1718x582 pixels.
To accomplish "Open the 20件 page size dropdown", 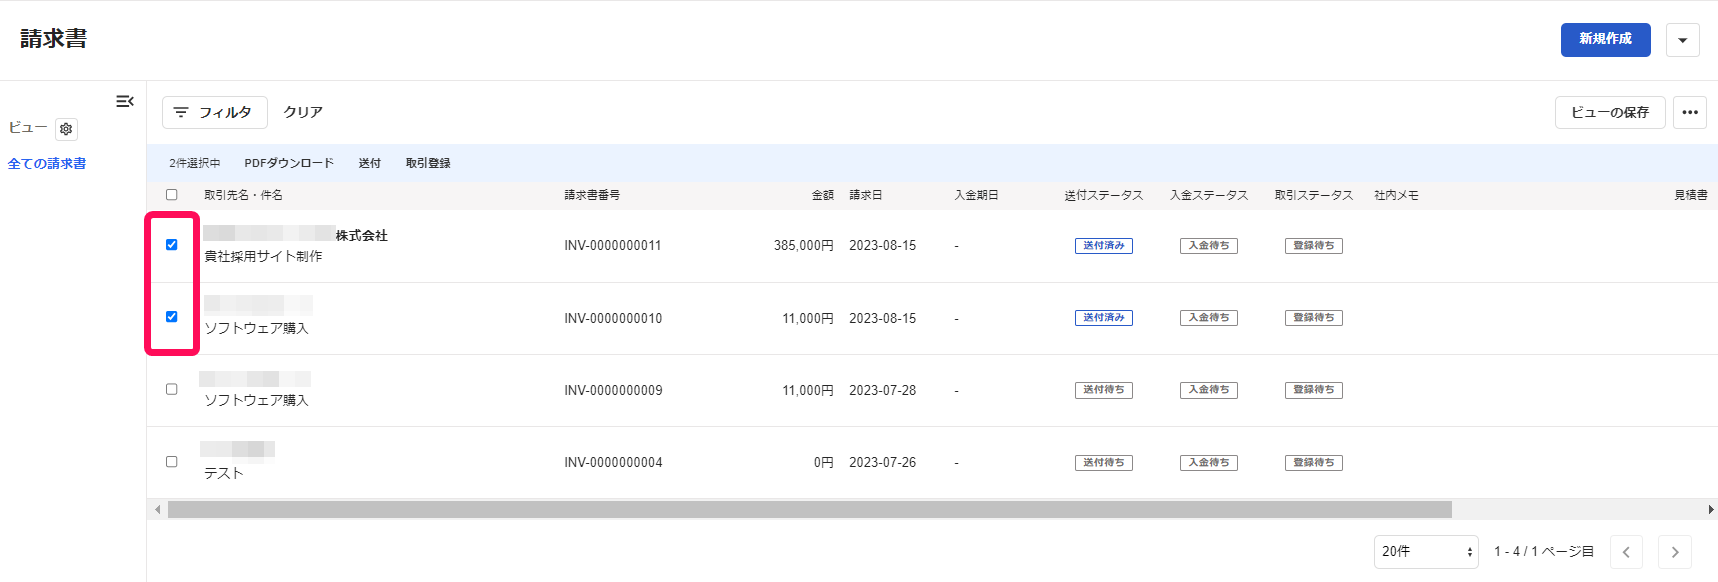I will click(1426, 552).
